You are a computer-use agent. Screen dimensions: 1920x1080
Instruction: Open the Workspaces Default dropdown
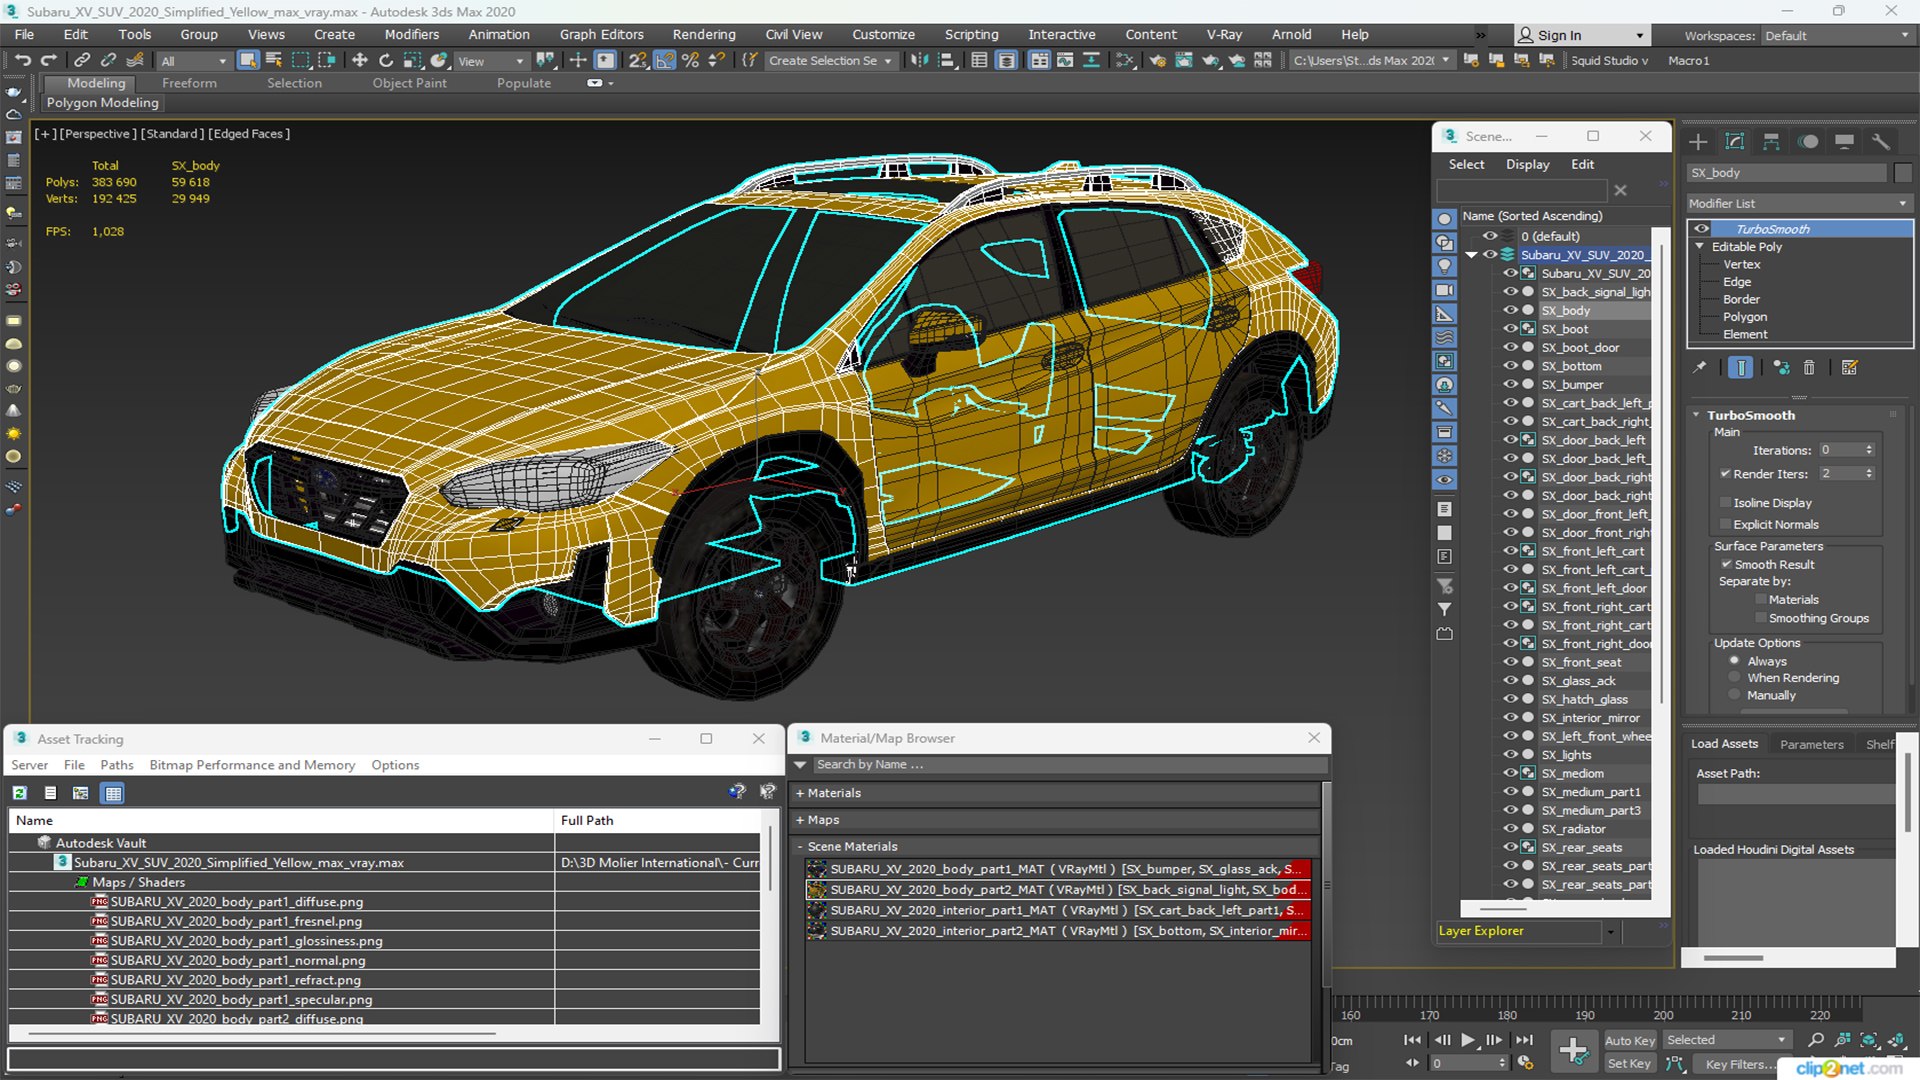pos(1836,35)
